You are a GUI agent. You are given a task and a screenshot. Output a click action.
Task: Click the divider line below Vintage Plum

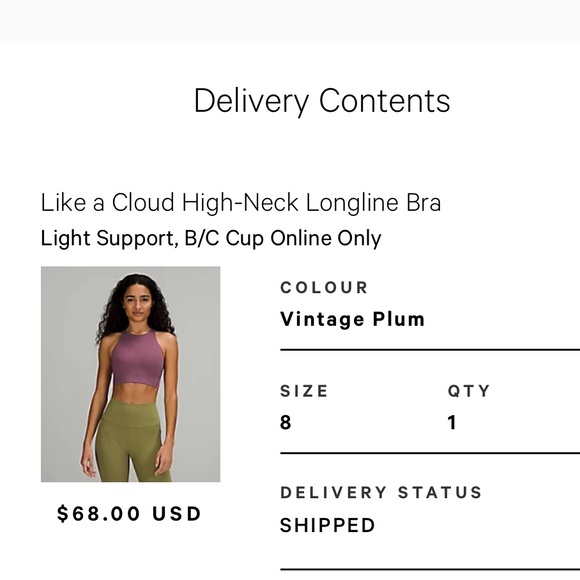click(x=430, y=350)
